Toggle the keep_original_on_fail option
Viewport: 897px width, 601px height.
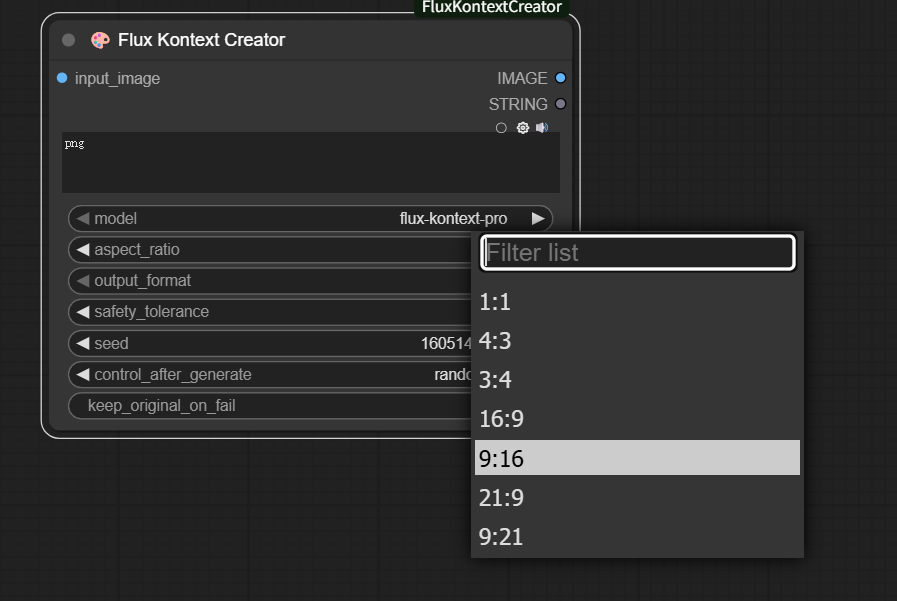pyautogui.click(x=270, y=406)
